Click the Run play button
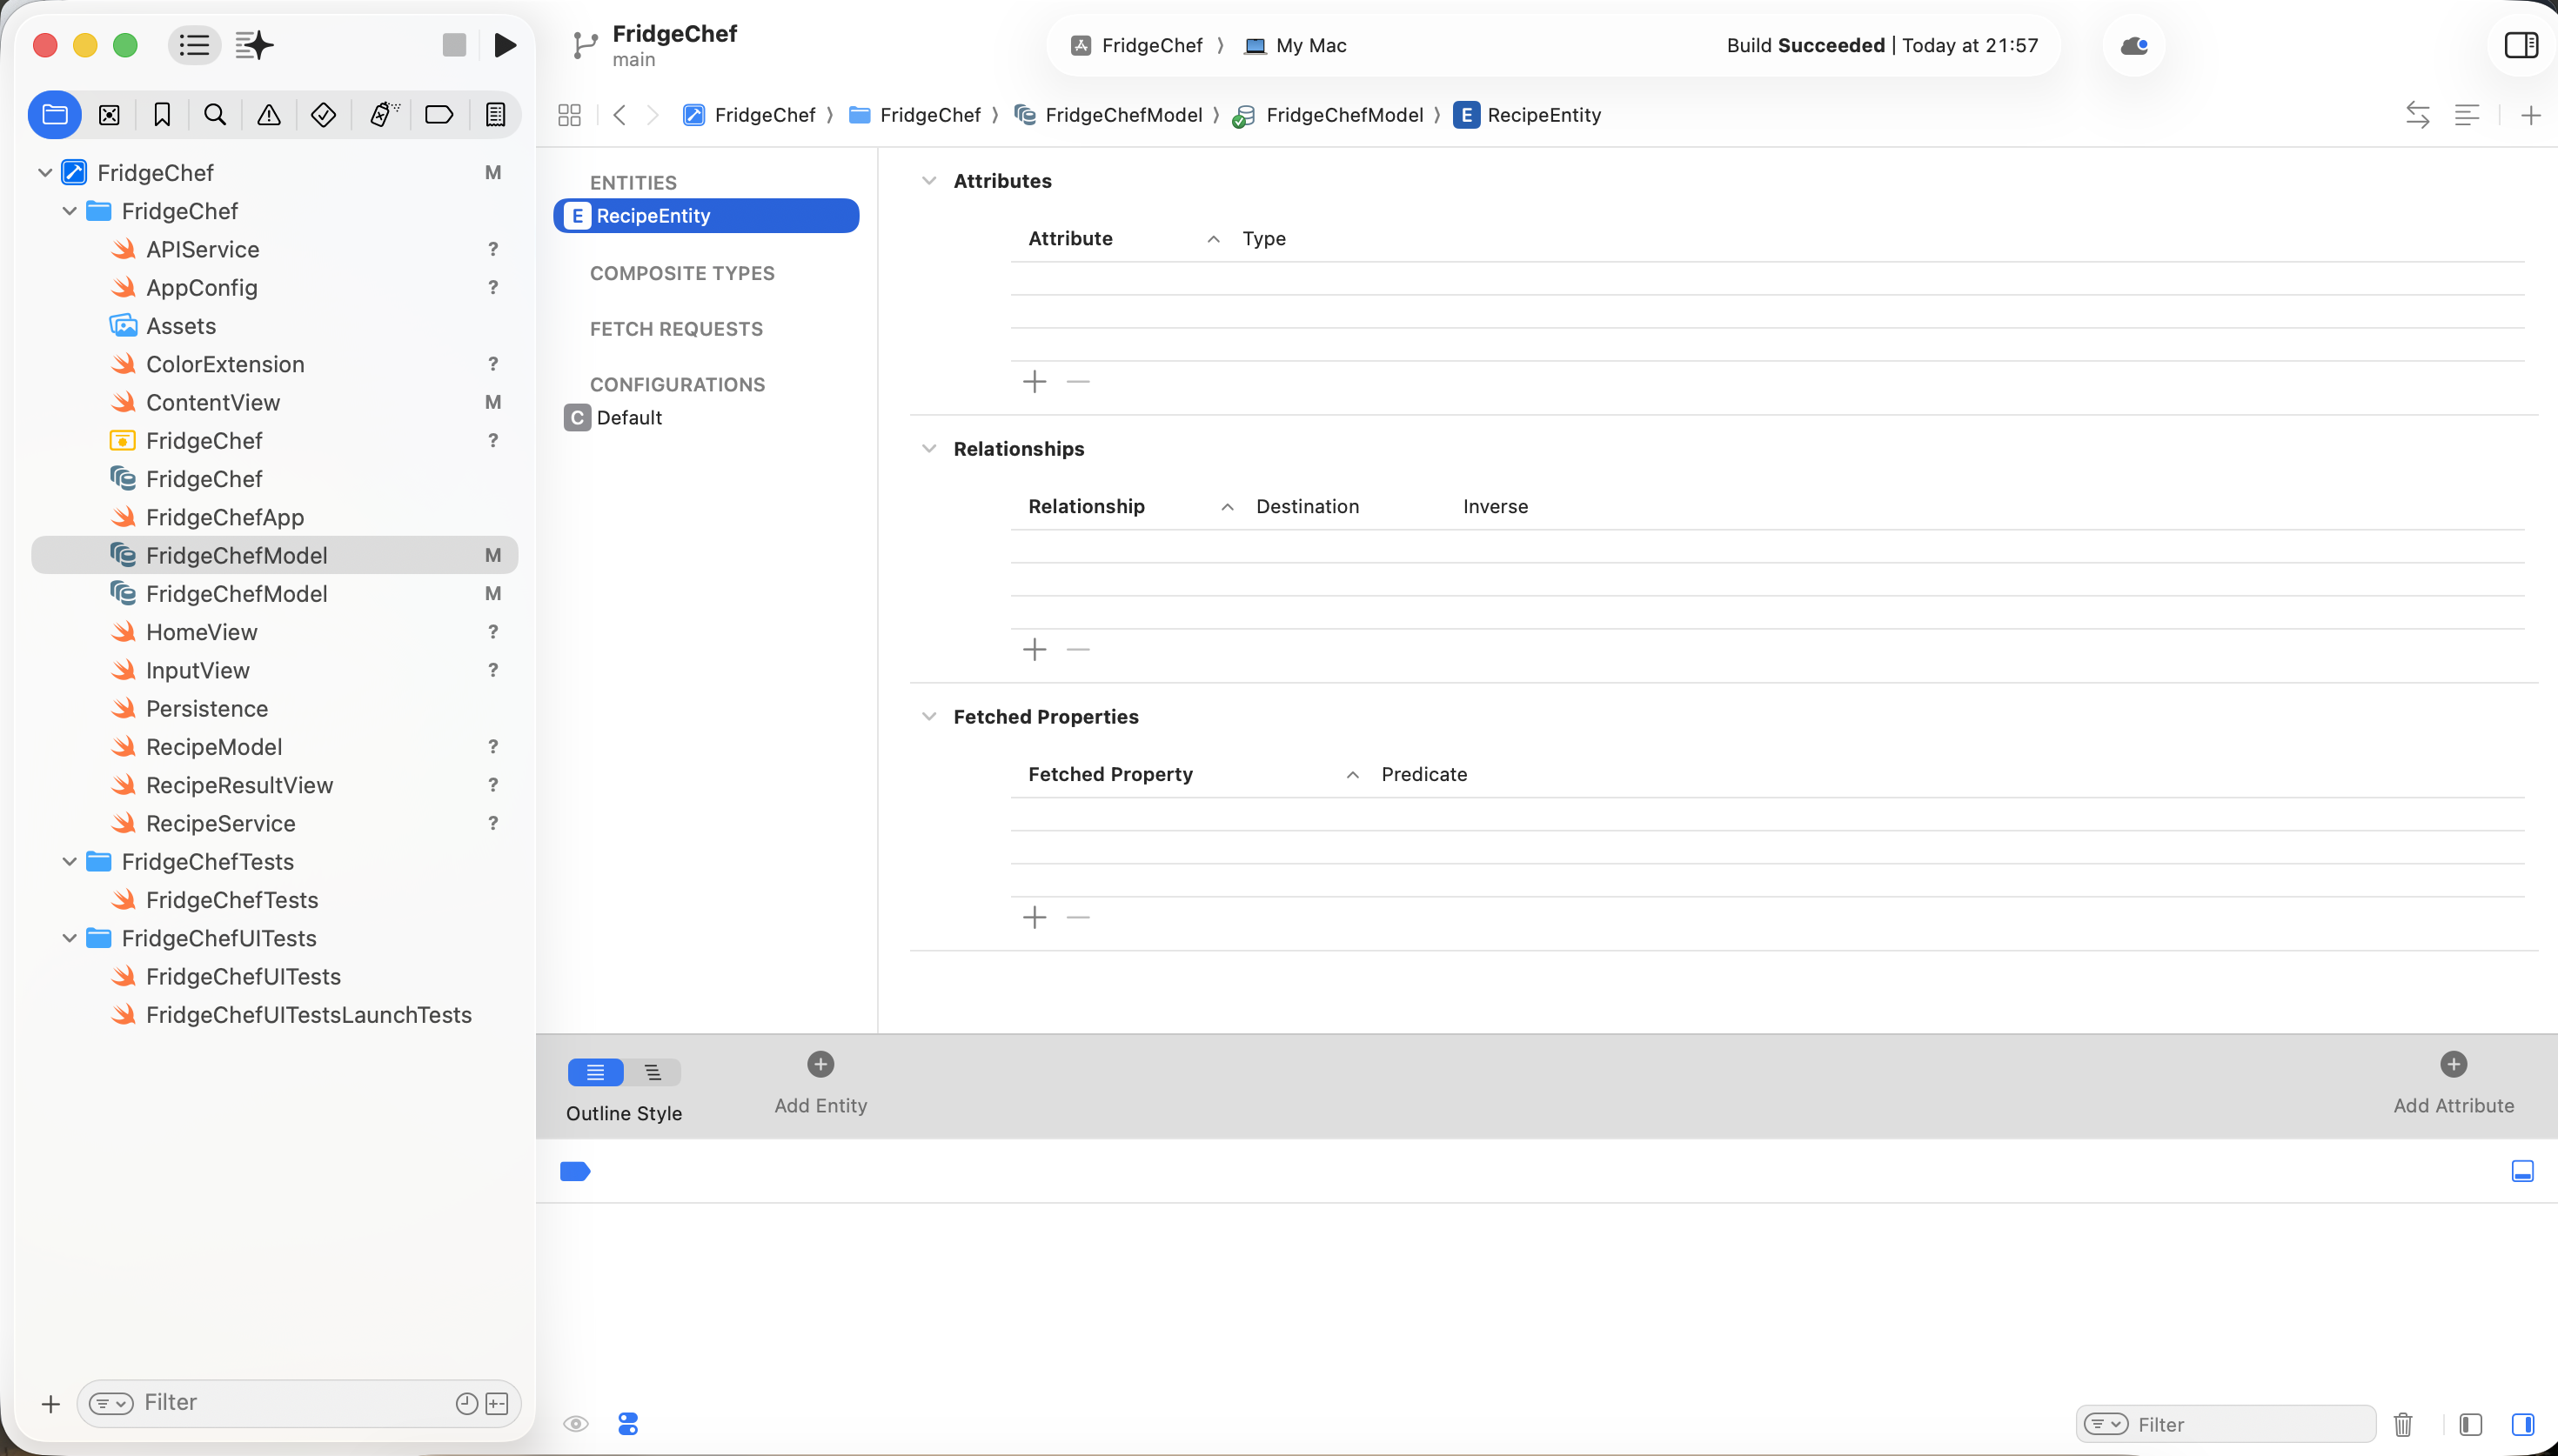The image size is (2558, 1456). 505,45
